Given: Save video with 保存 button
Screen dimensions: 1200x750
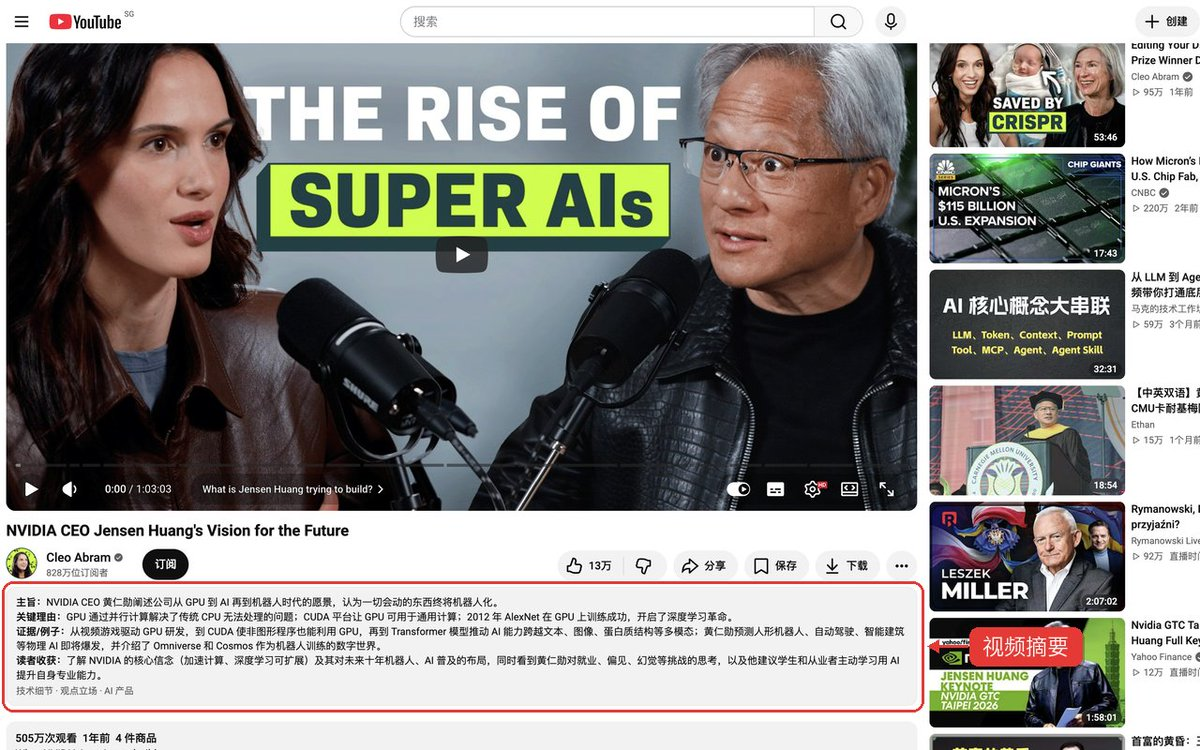Looking at the screenshot, I should point(776,566).
